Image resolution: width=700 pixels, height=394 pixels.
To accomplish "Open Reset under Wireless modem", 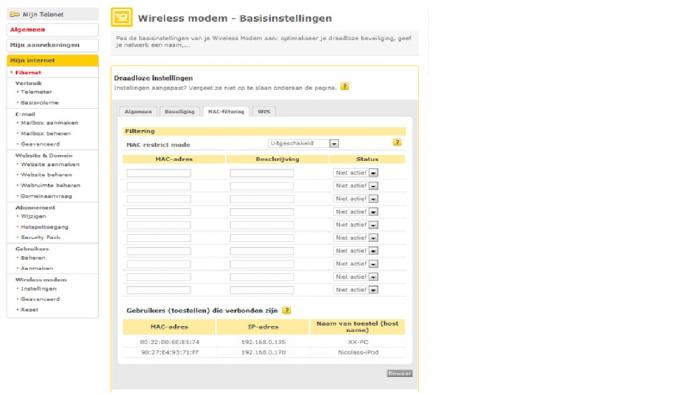I will 29,310.
